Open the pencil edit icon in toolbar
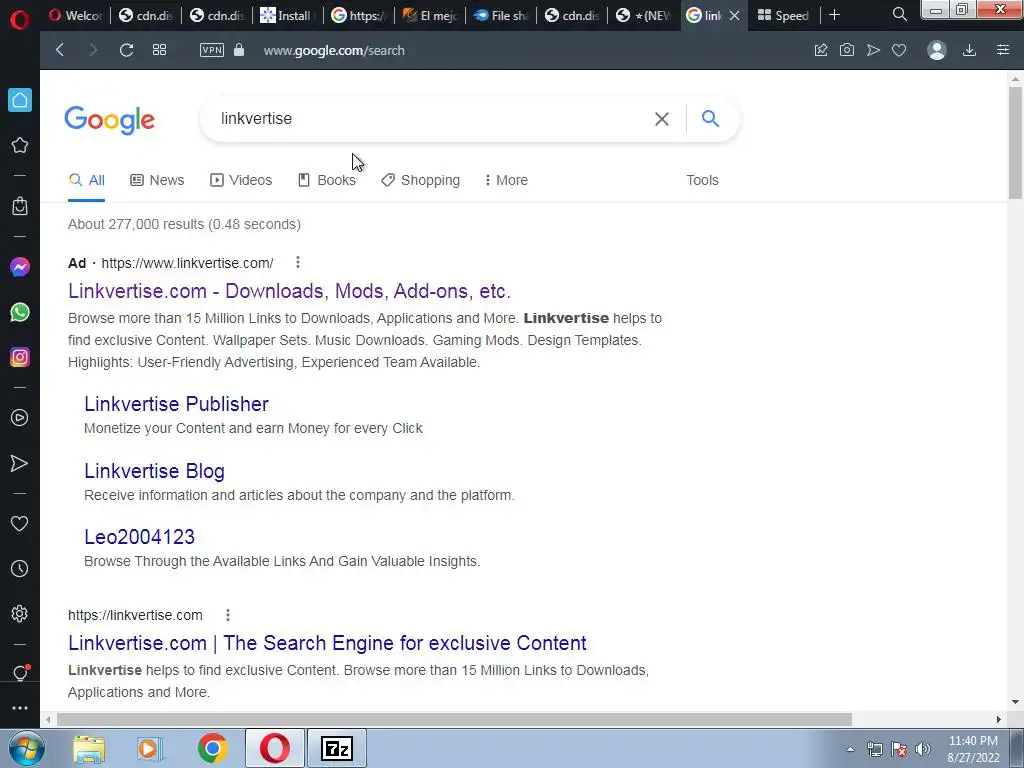 click(821, 50)
